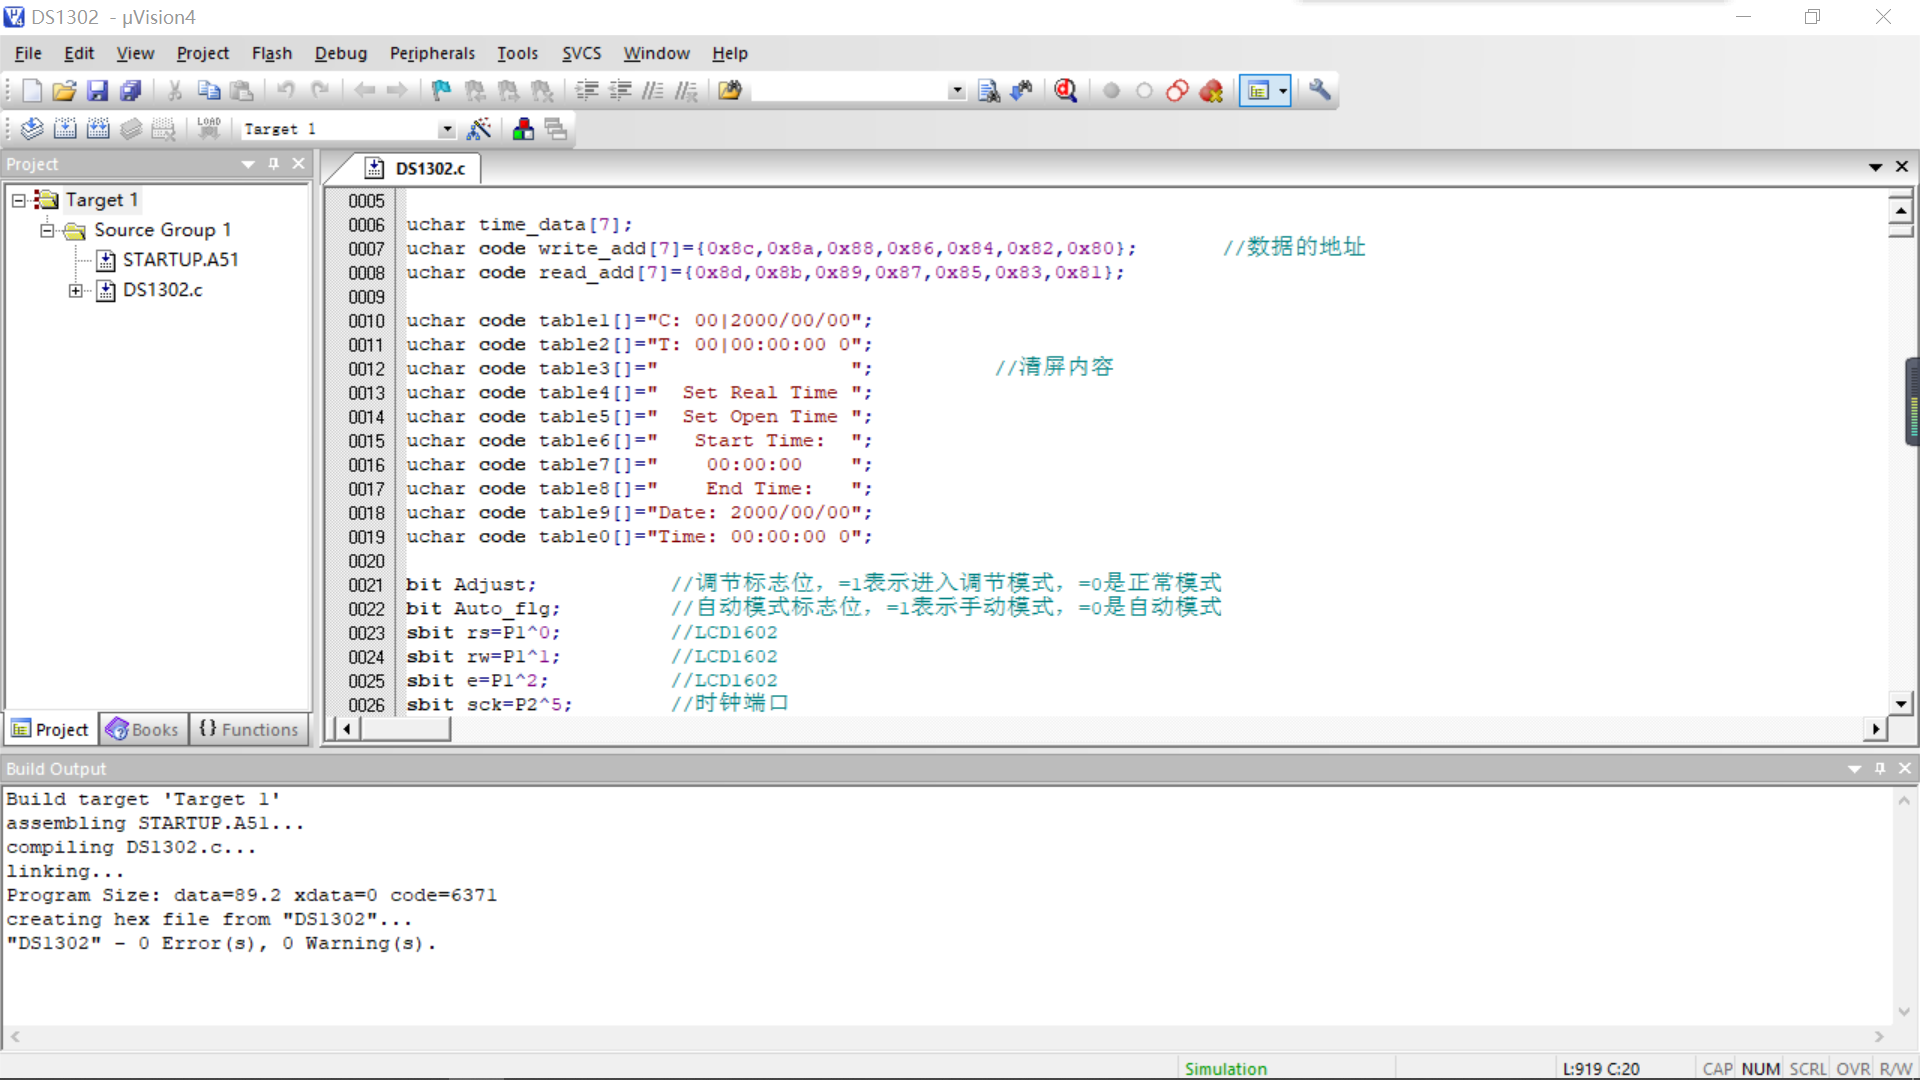
Task: Click the Find icon beside the search box
Action: click(988, 91)
